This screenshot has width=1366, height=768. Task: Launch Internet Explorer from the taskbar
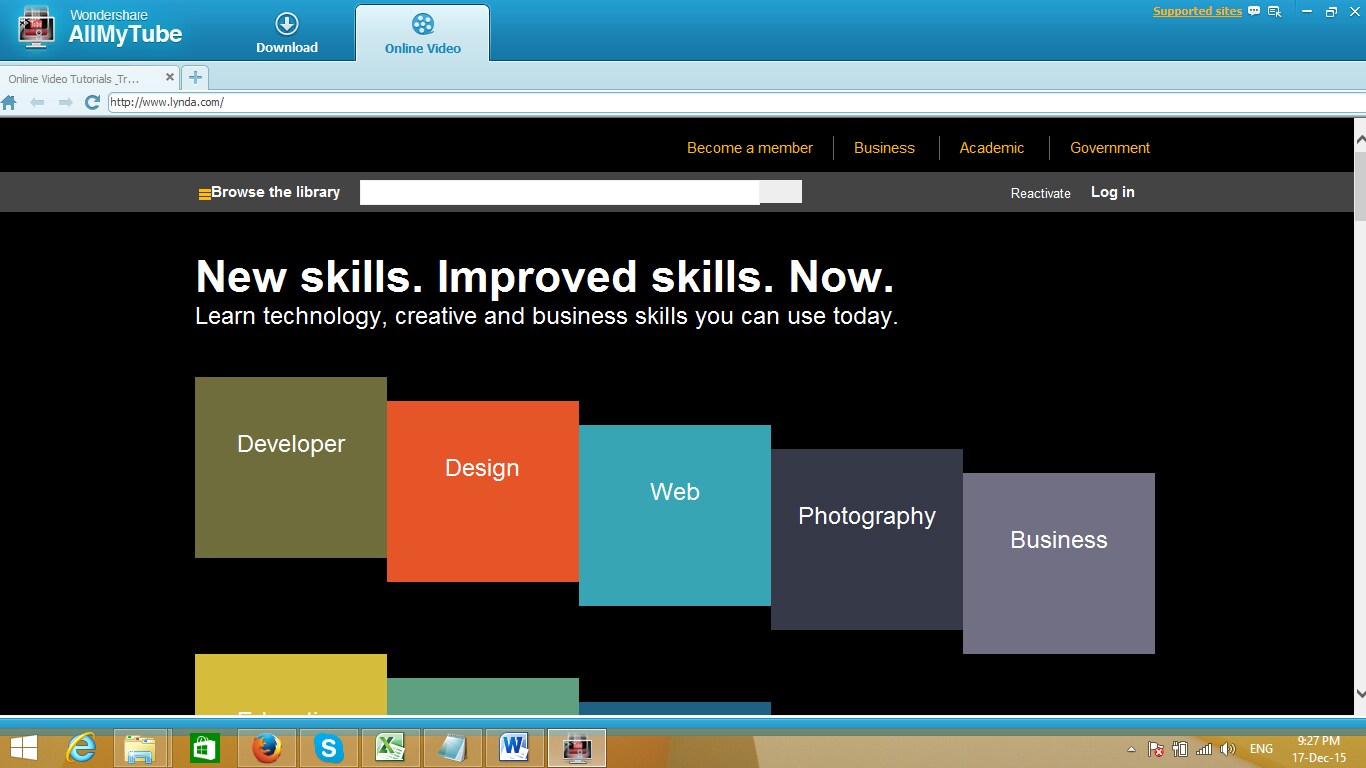click(x=81, y=748)
